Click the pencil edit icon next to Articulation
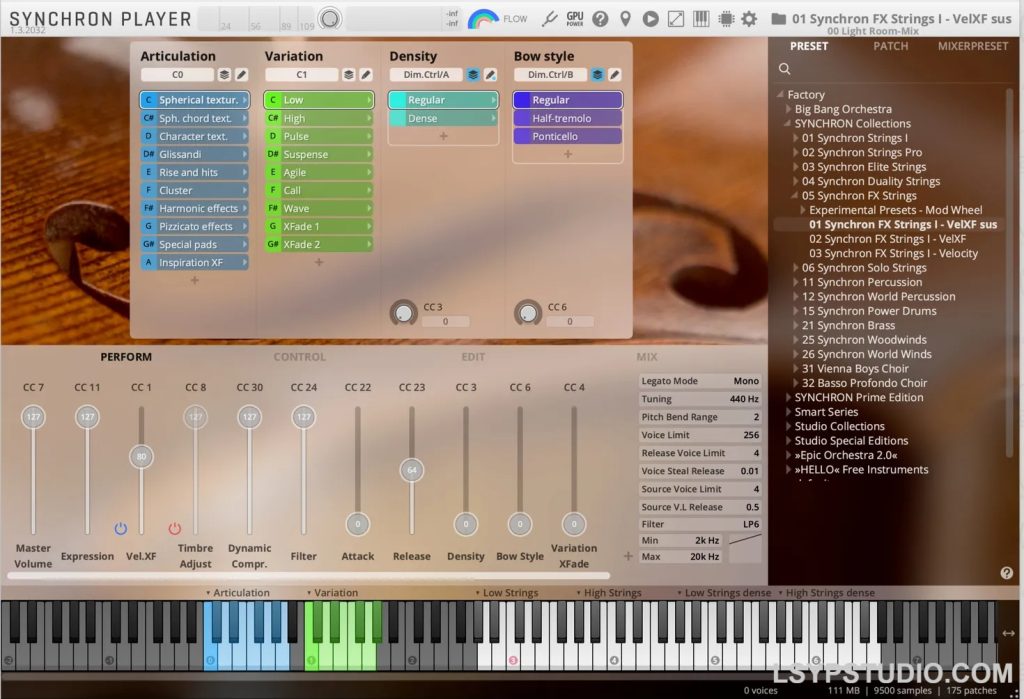 tap(240, 74)
